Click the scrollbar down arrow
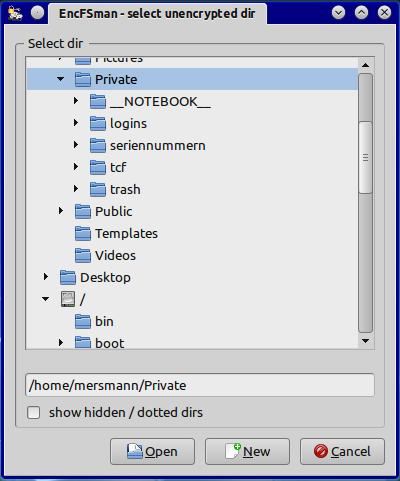The width and height of the screenshot is (400, 481). point(365,341)
